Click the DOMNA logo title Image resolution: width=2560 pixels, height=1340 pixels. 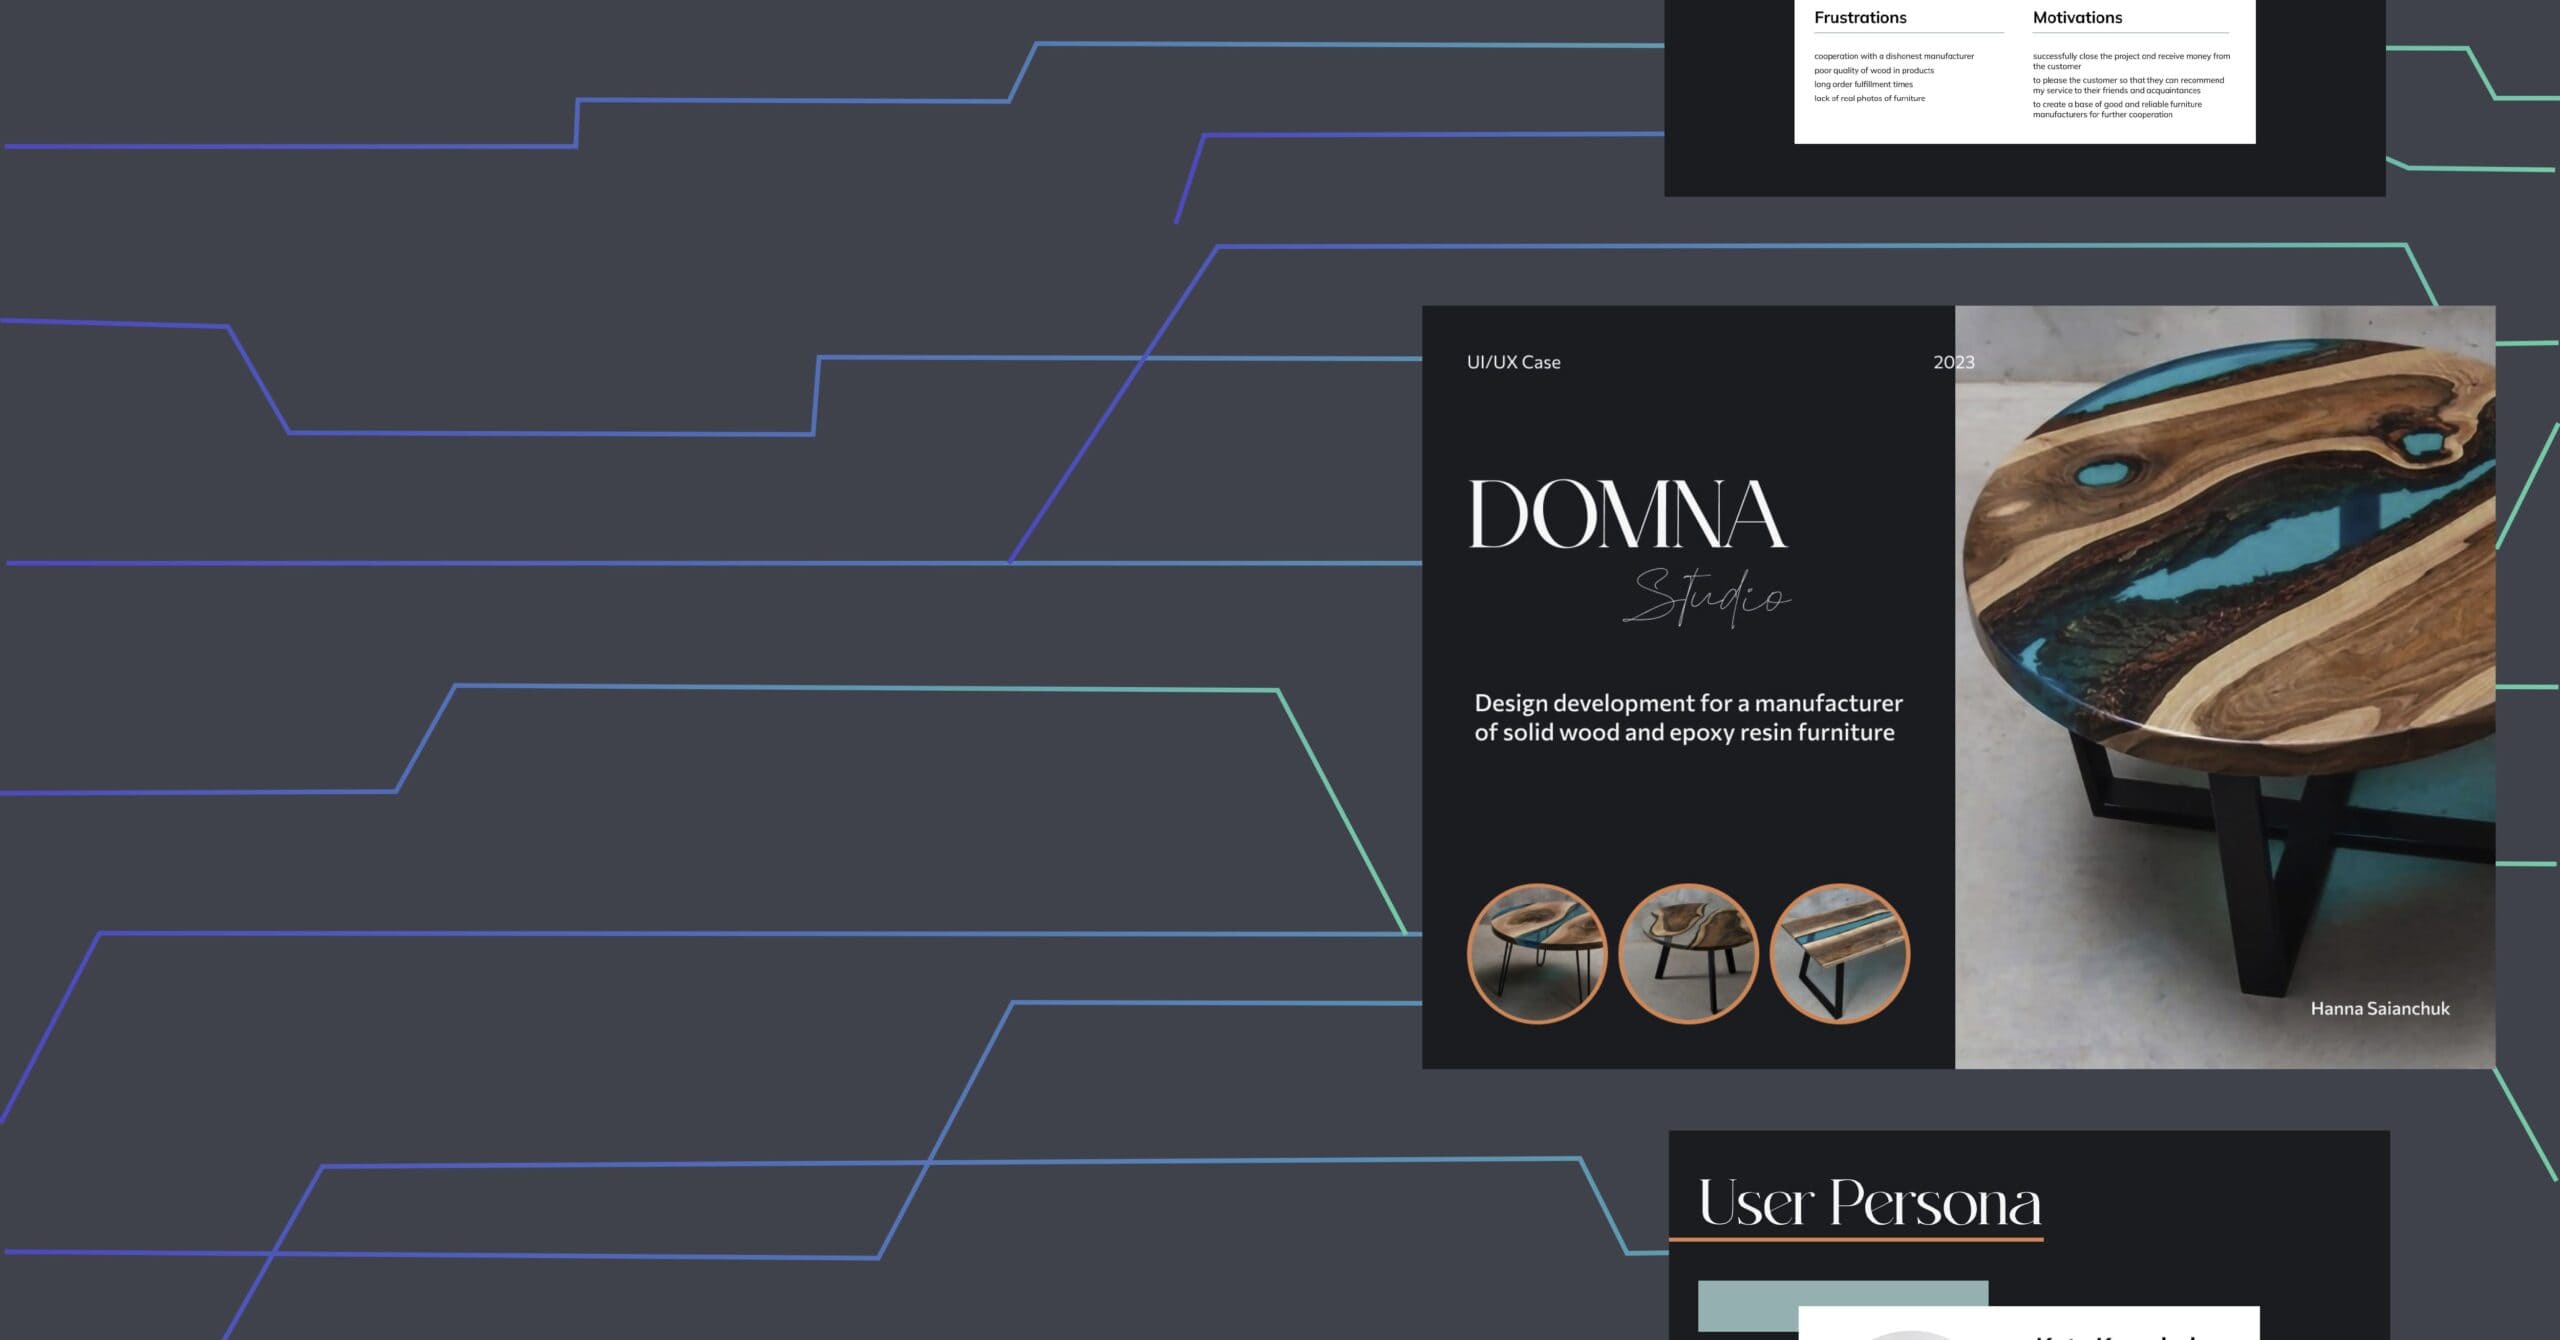pyautogui.click(x=1628, y=514)
